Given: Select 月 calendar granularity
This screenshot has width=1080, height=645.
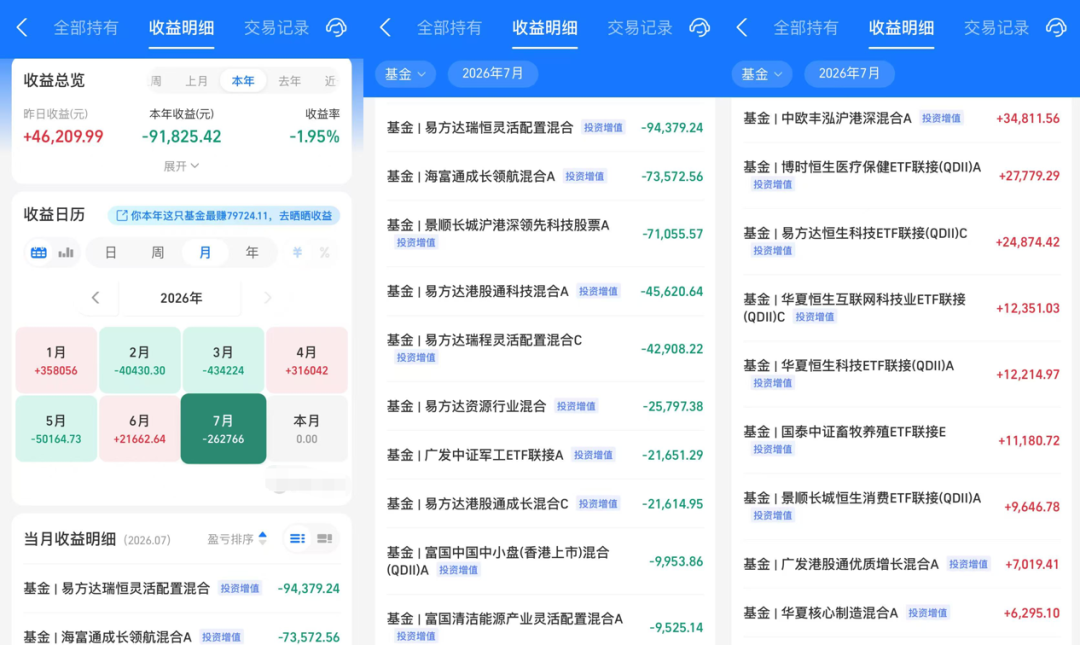Looking at the screenshot, I should coord(205,253).
